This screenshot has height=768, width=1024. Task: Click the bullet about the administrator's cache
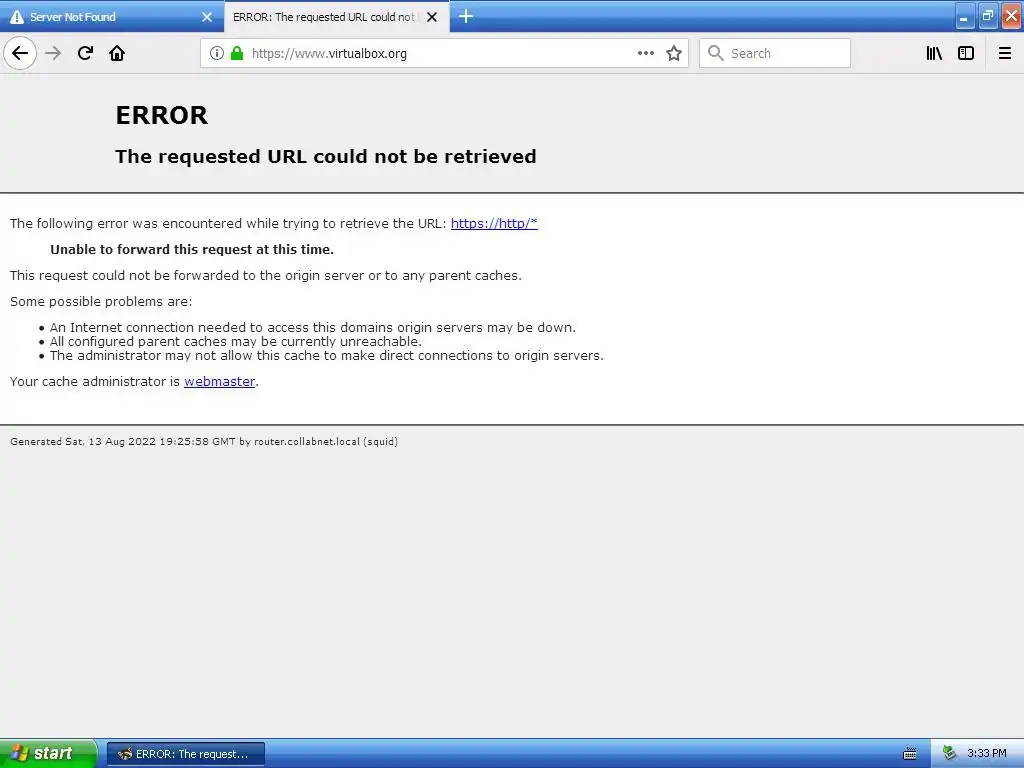(327, 355)
